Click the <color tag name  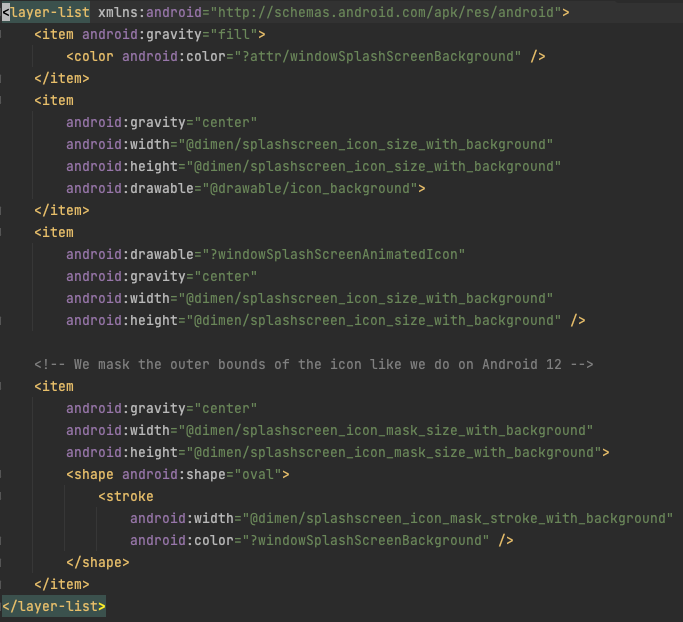pyautogui.click(x=90, y=57)
